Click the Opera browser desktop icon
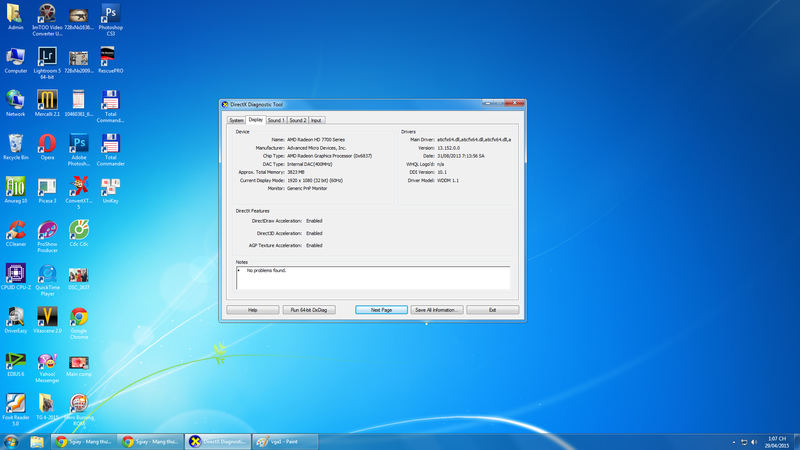This screenshot has height=450, width=800. [47, 145]
